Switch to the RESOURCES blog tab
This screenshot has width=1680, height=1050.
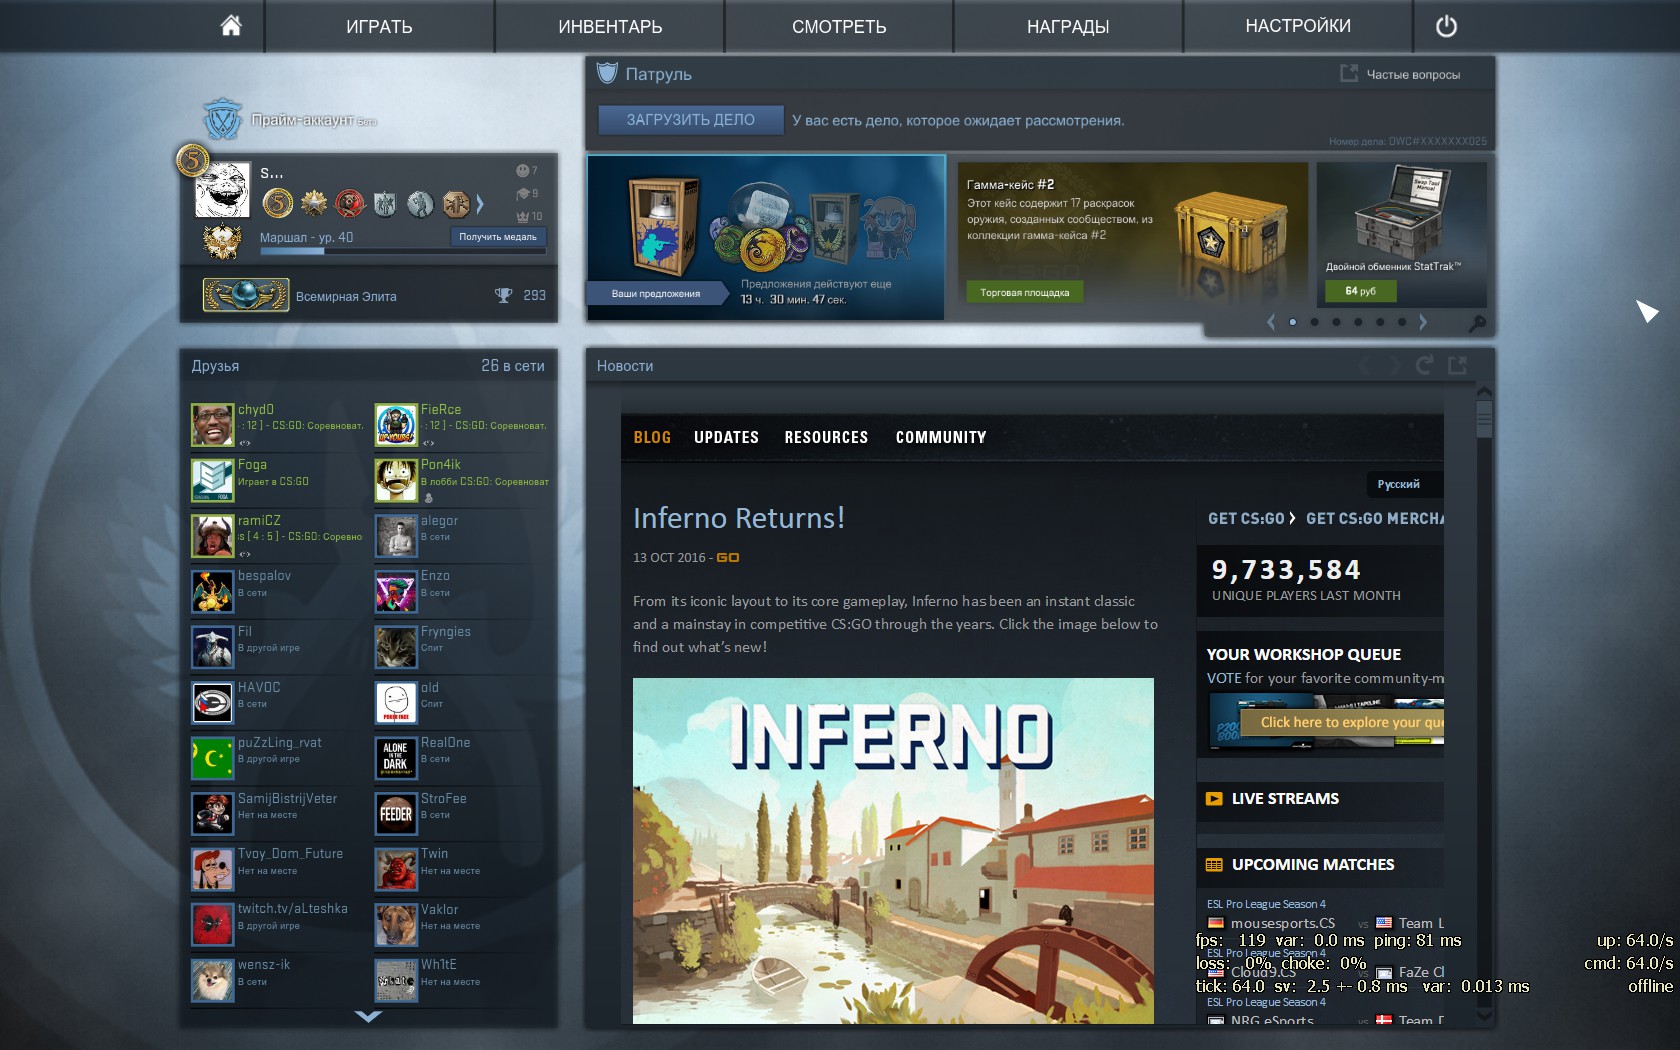[x=826, y=437]
